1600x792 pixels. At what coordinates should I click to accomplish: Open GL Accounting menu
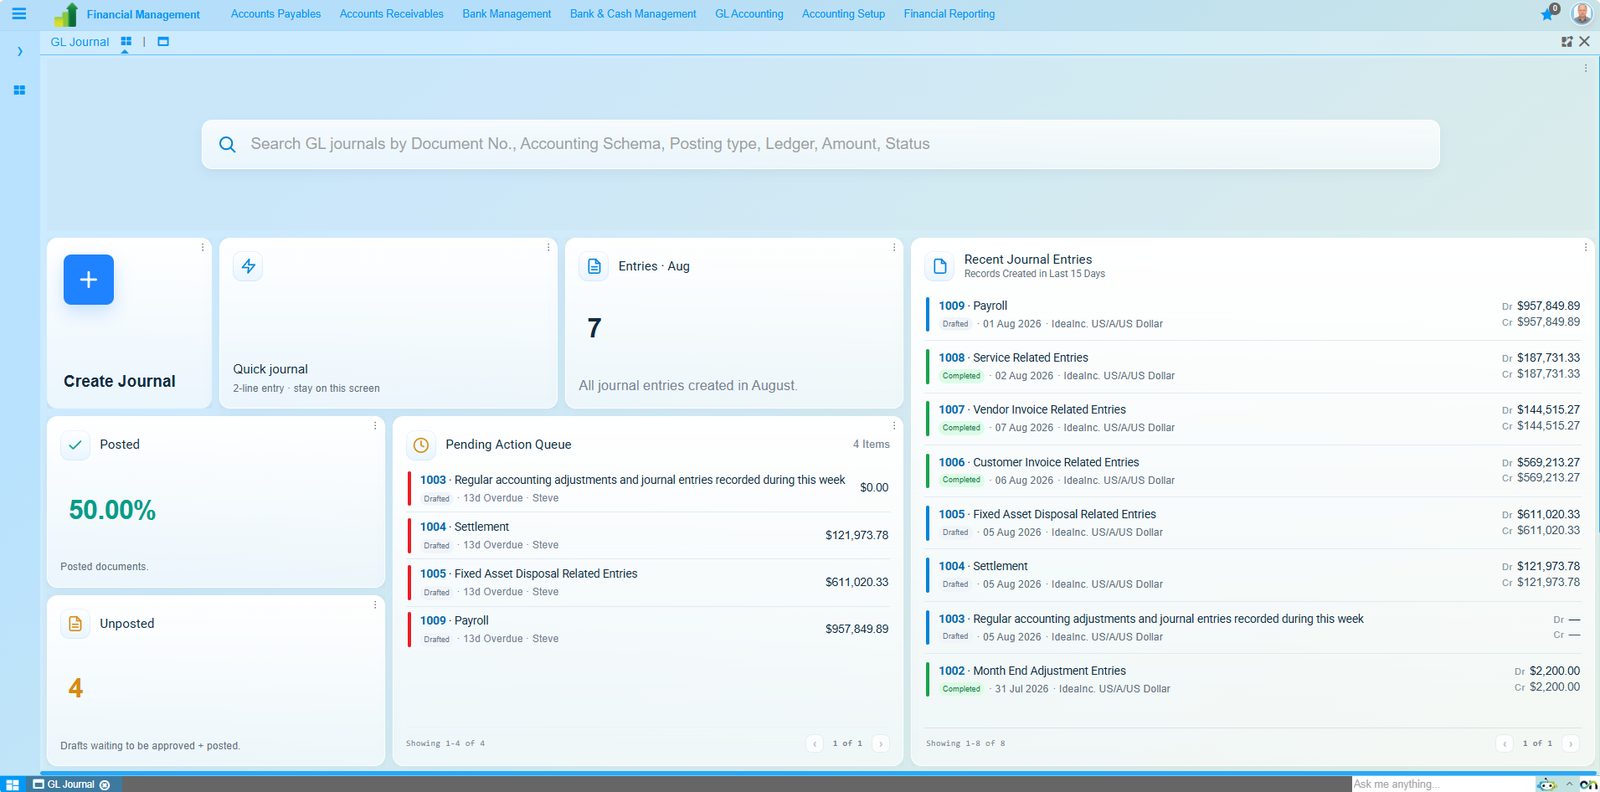click(x=749, y=14)
